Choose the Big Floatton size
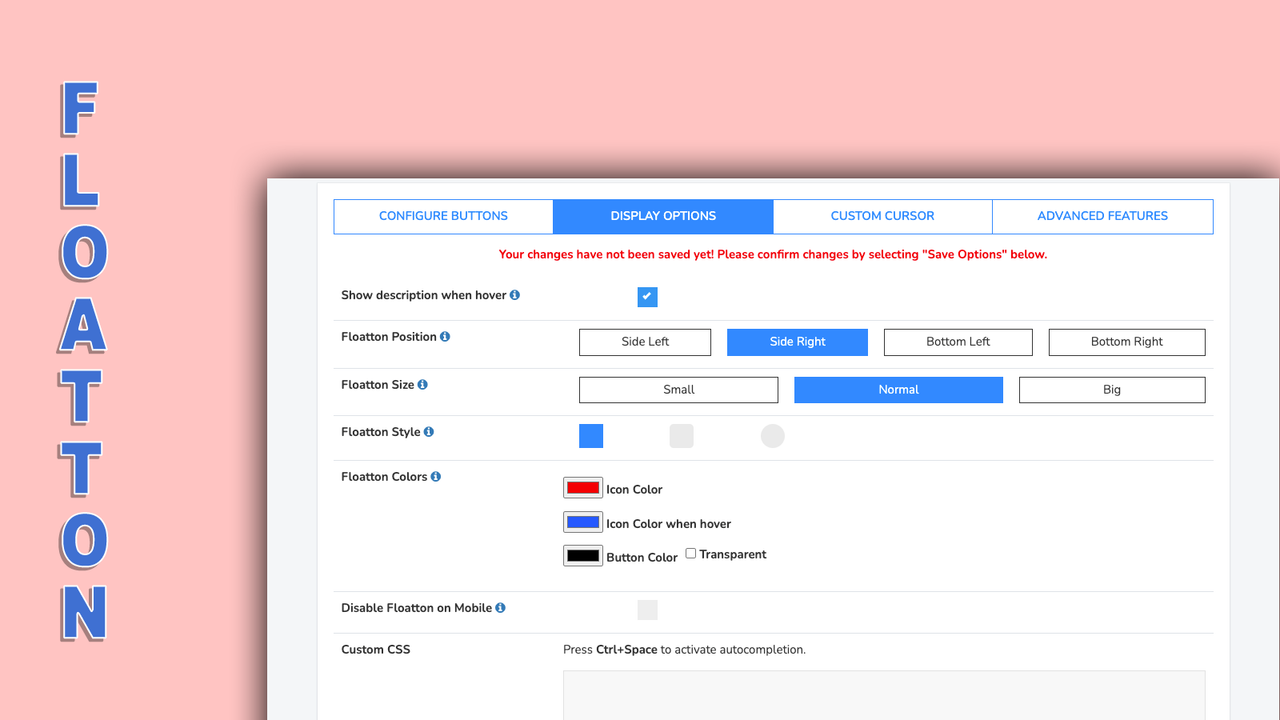The width and height of the screenshot is (1280, 720). (1112, 390)
